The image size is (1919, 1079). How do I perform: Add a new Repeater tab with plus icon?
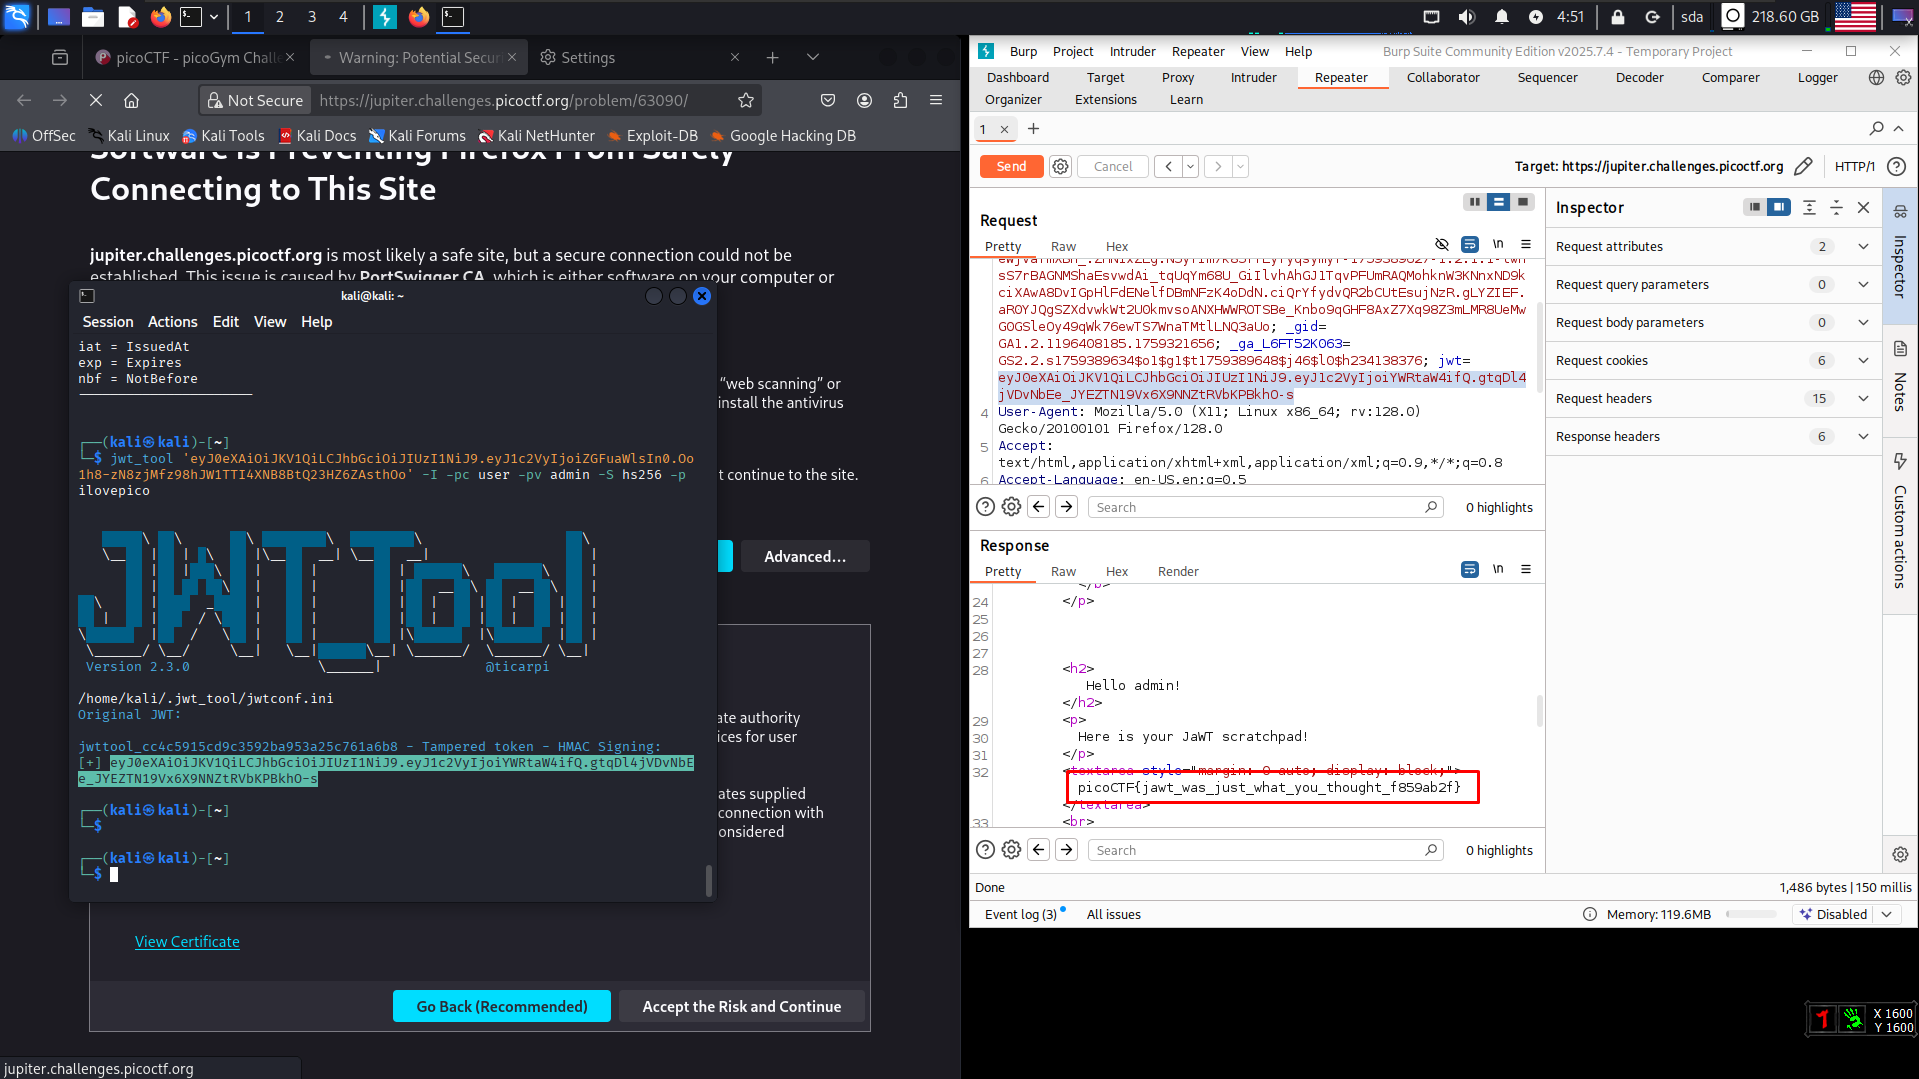click(1033, 129)
